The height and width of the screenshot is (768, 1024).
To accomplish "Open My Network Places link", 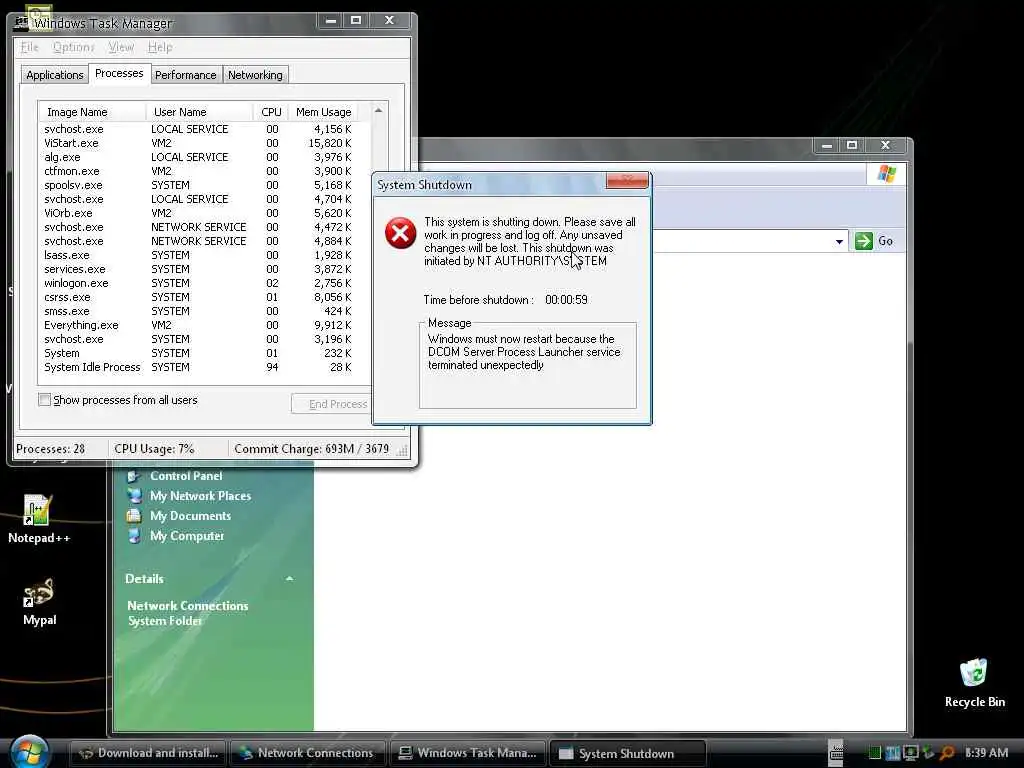I will click(200, 496).
